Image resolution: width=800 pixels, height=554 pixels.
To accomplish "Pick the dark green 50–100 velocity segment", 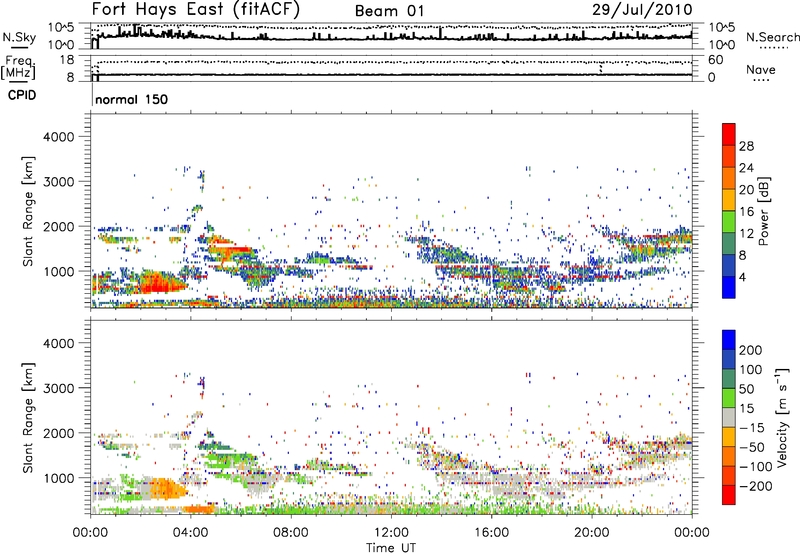I will (x=729, y=379).
